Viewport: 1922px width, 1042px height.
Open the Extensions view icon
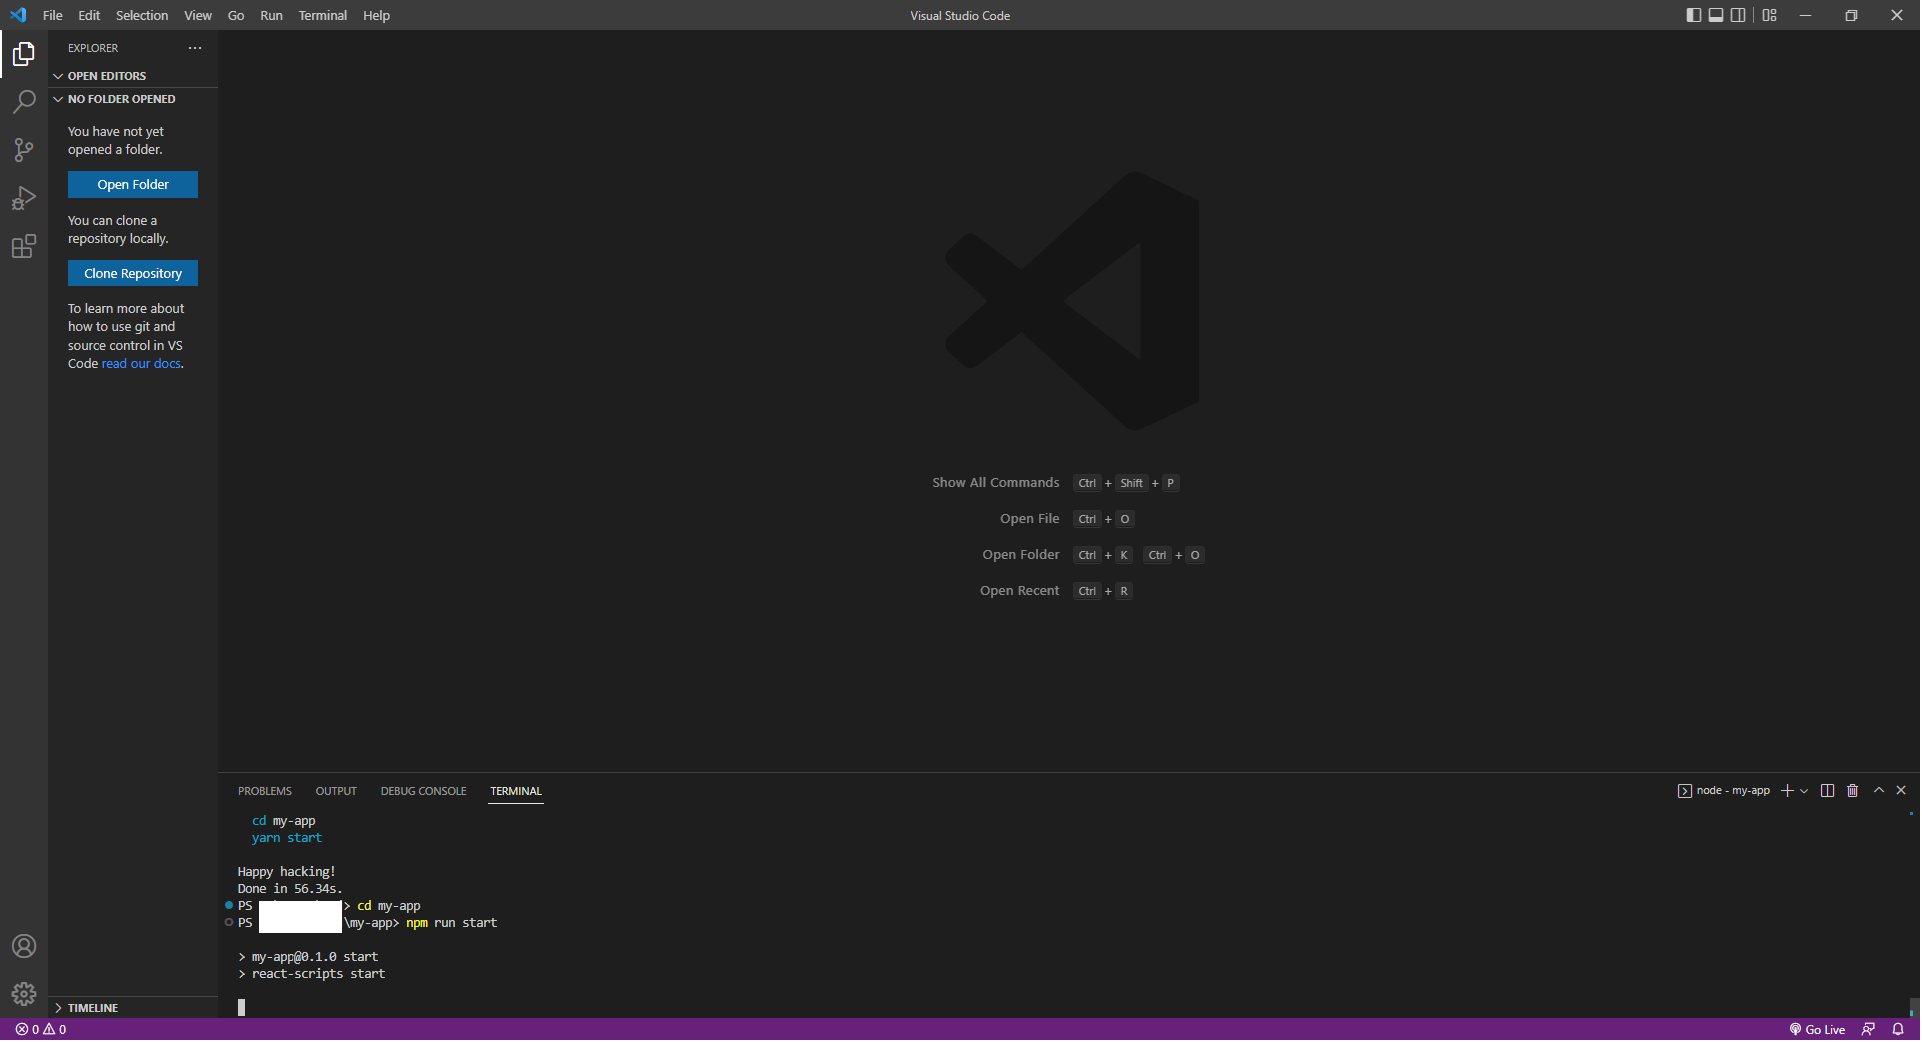point(24,246)
